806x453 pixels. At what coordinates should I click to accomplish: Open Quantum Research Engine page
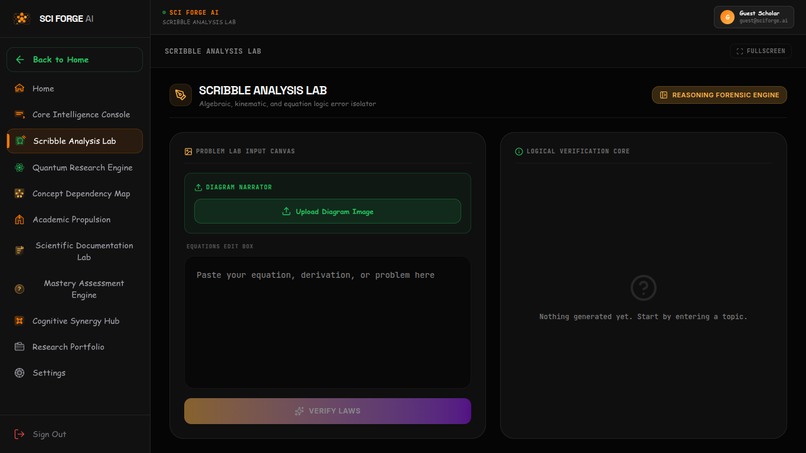[x=75, y=168]
